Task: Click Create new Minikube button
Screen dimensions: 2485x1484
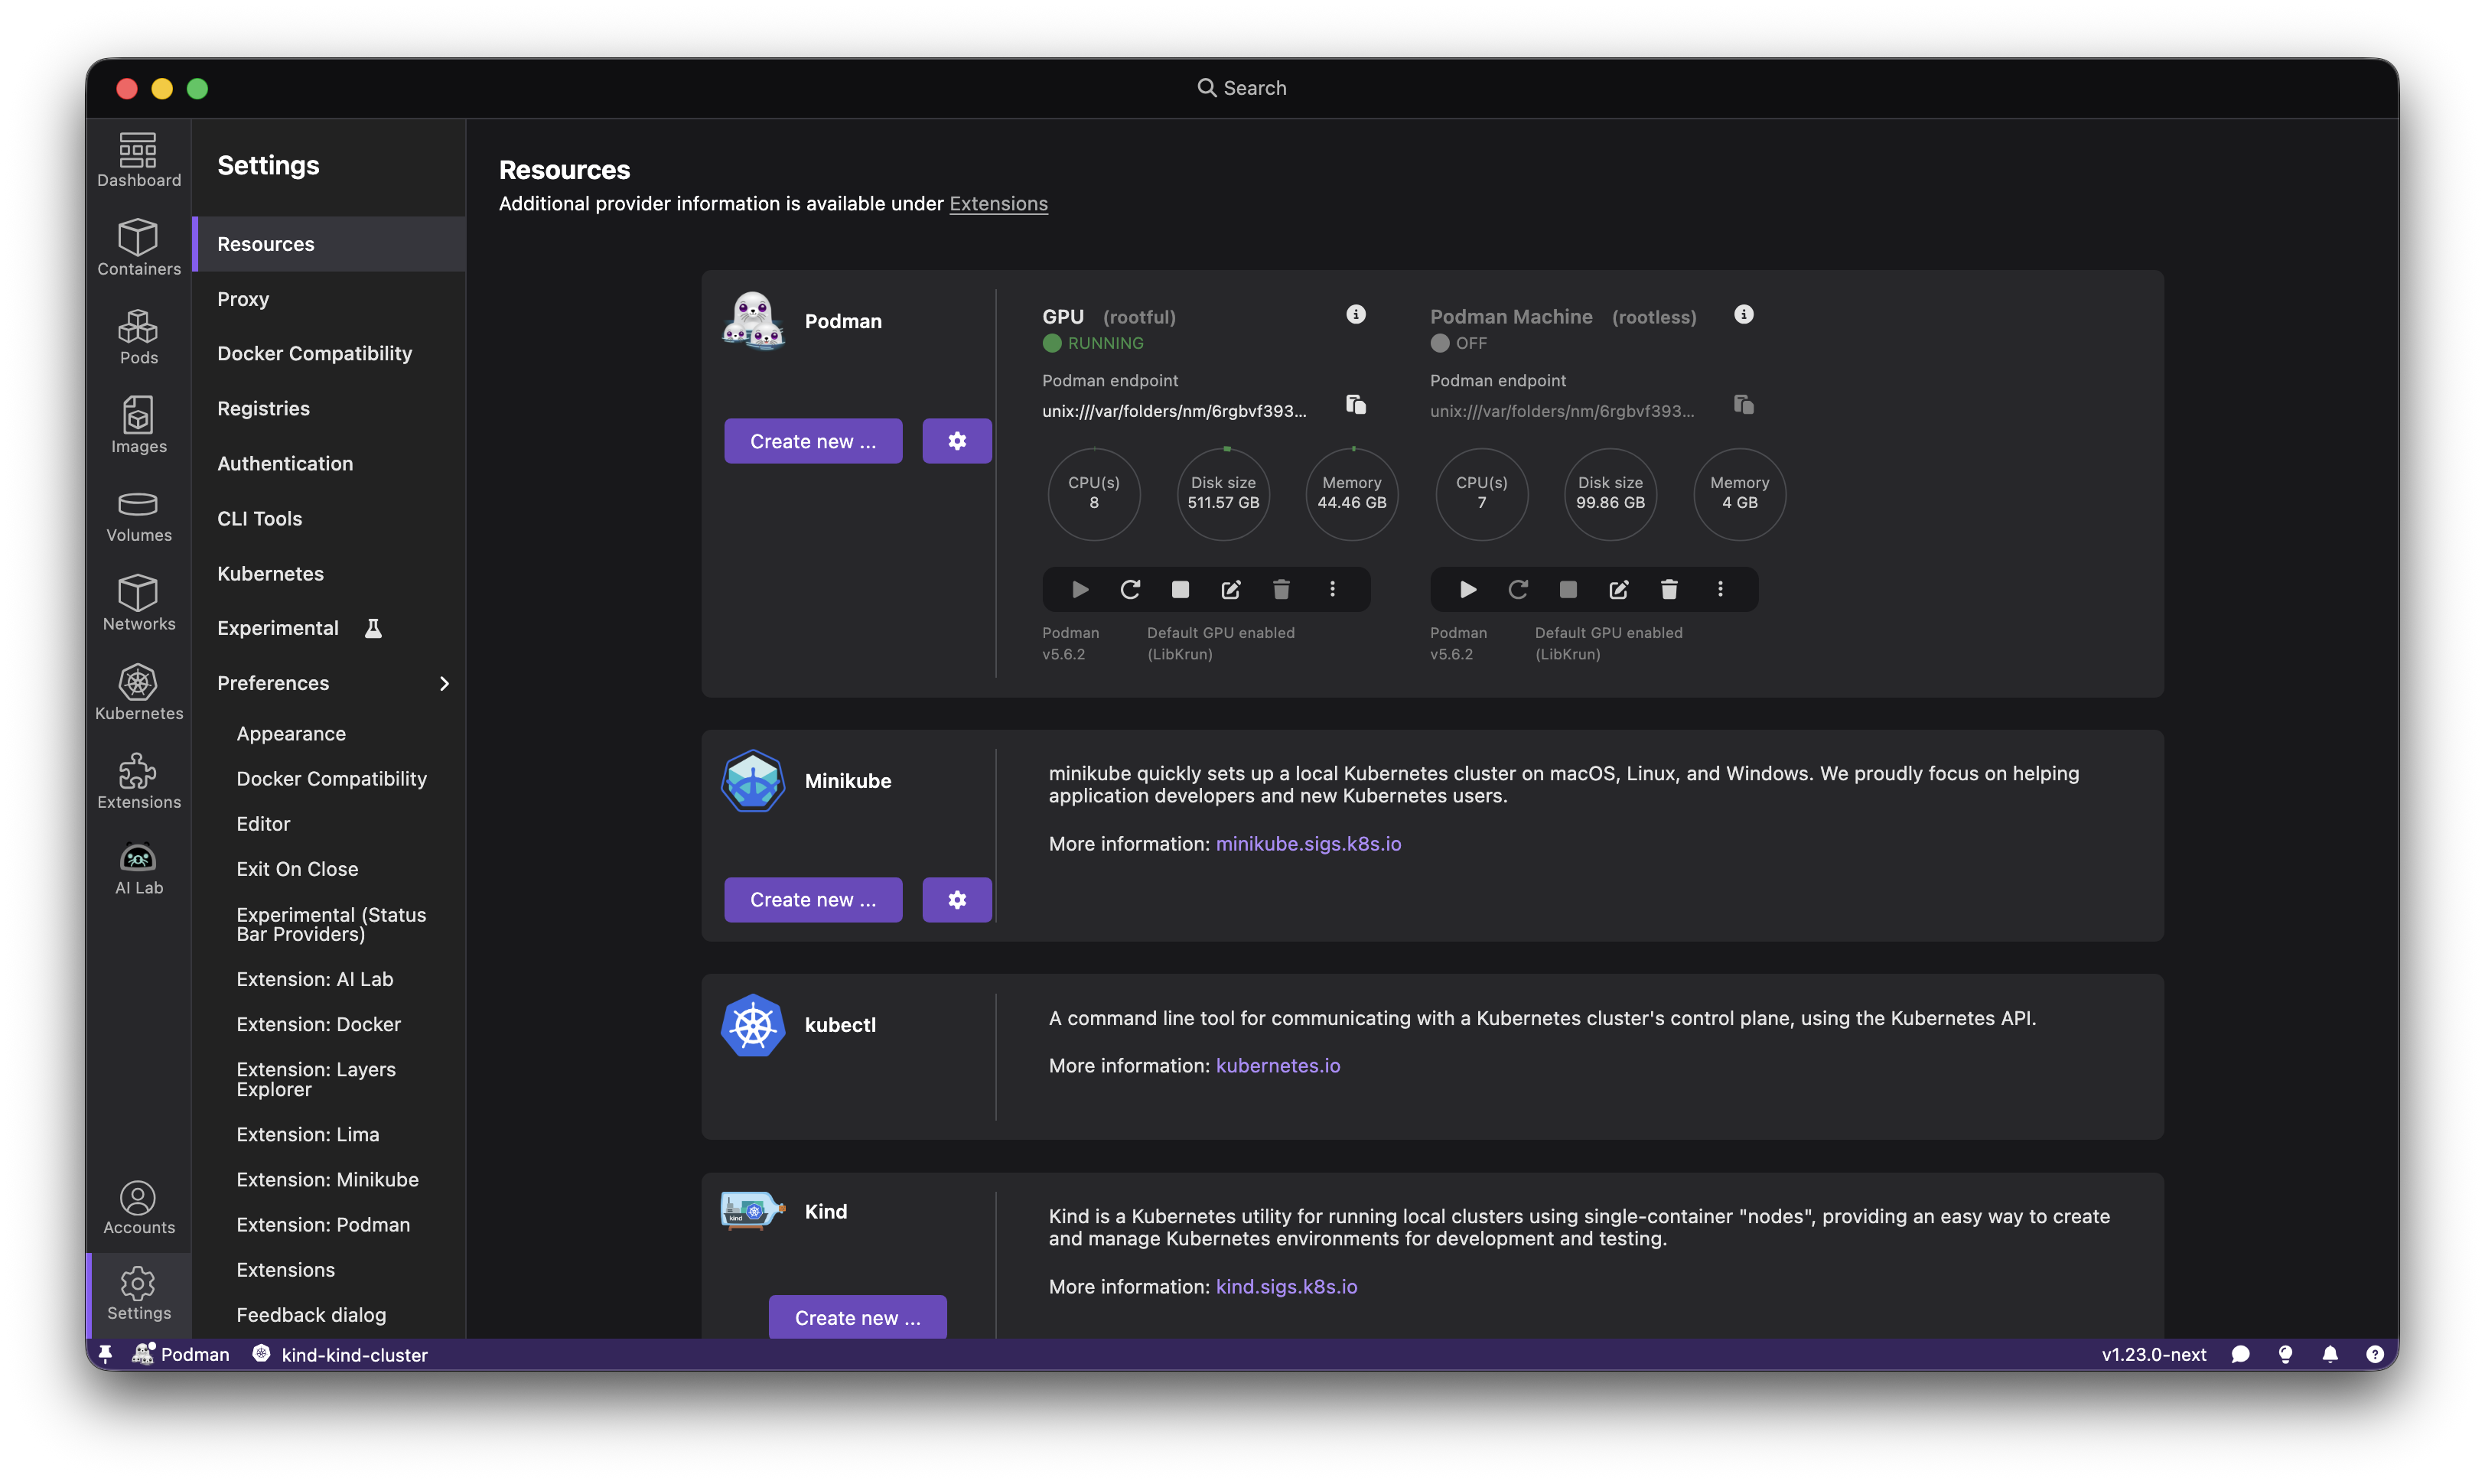Action: [x=812, y=899]
